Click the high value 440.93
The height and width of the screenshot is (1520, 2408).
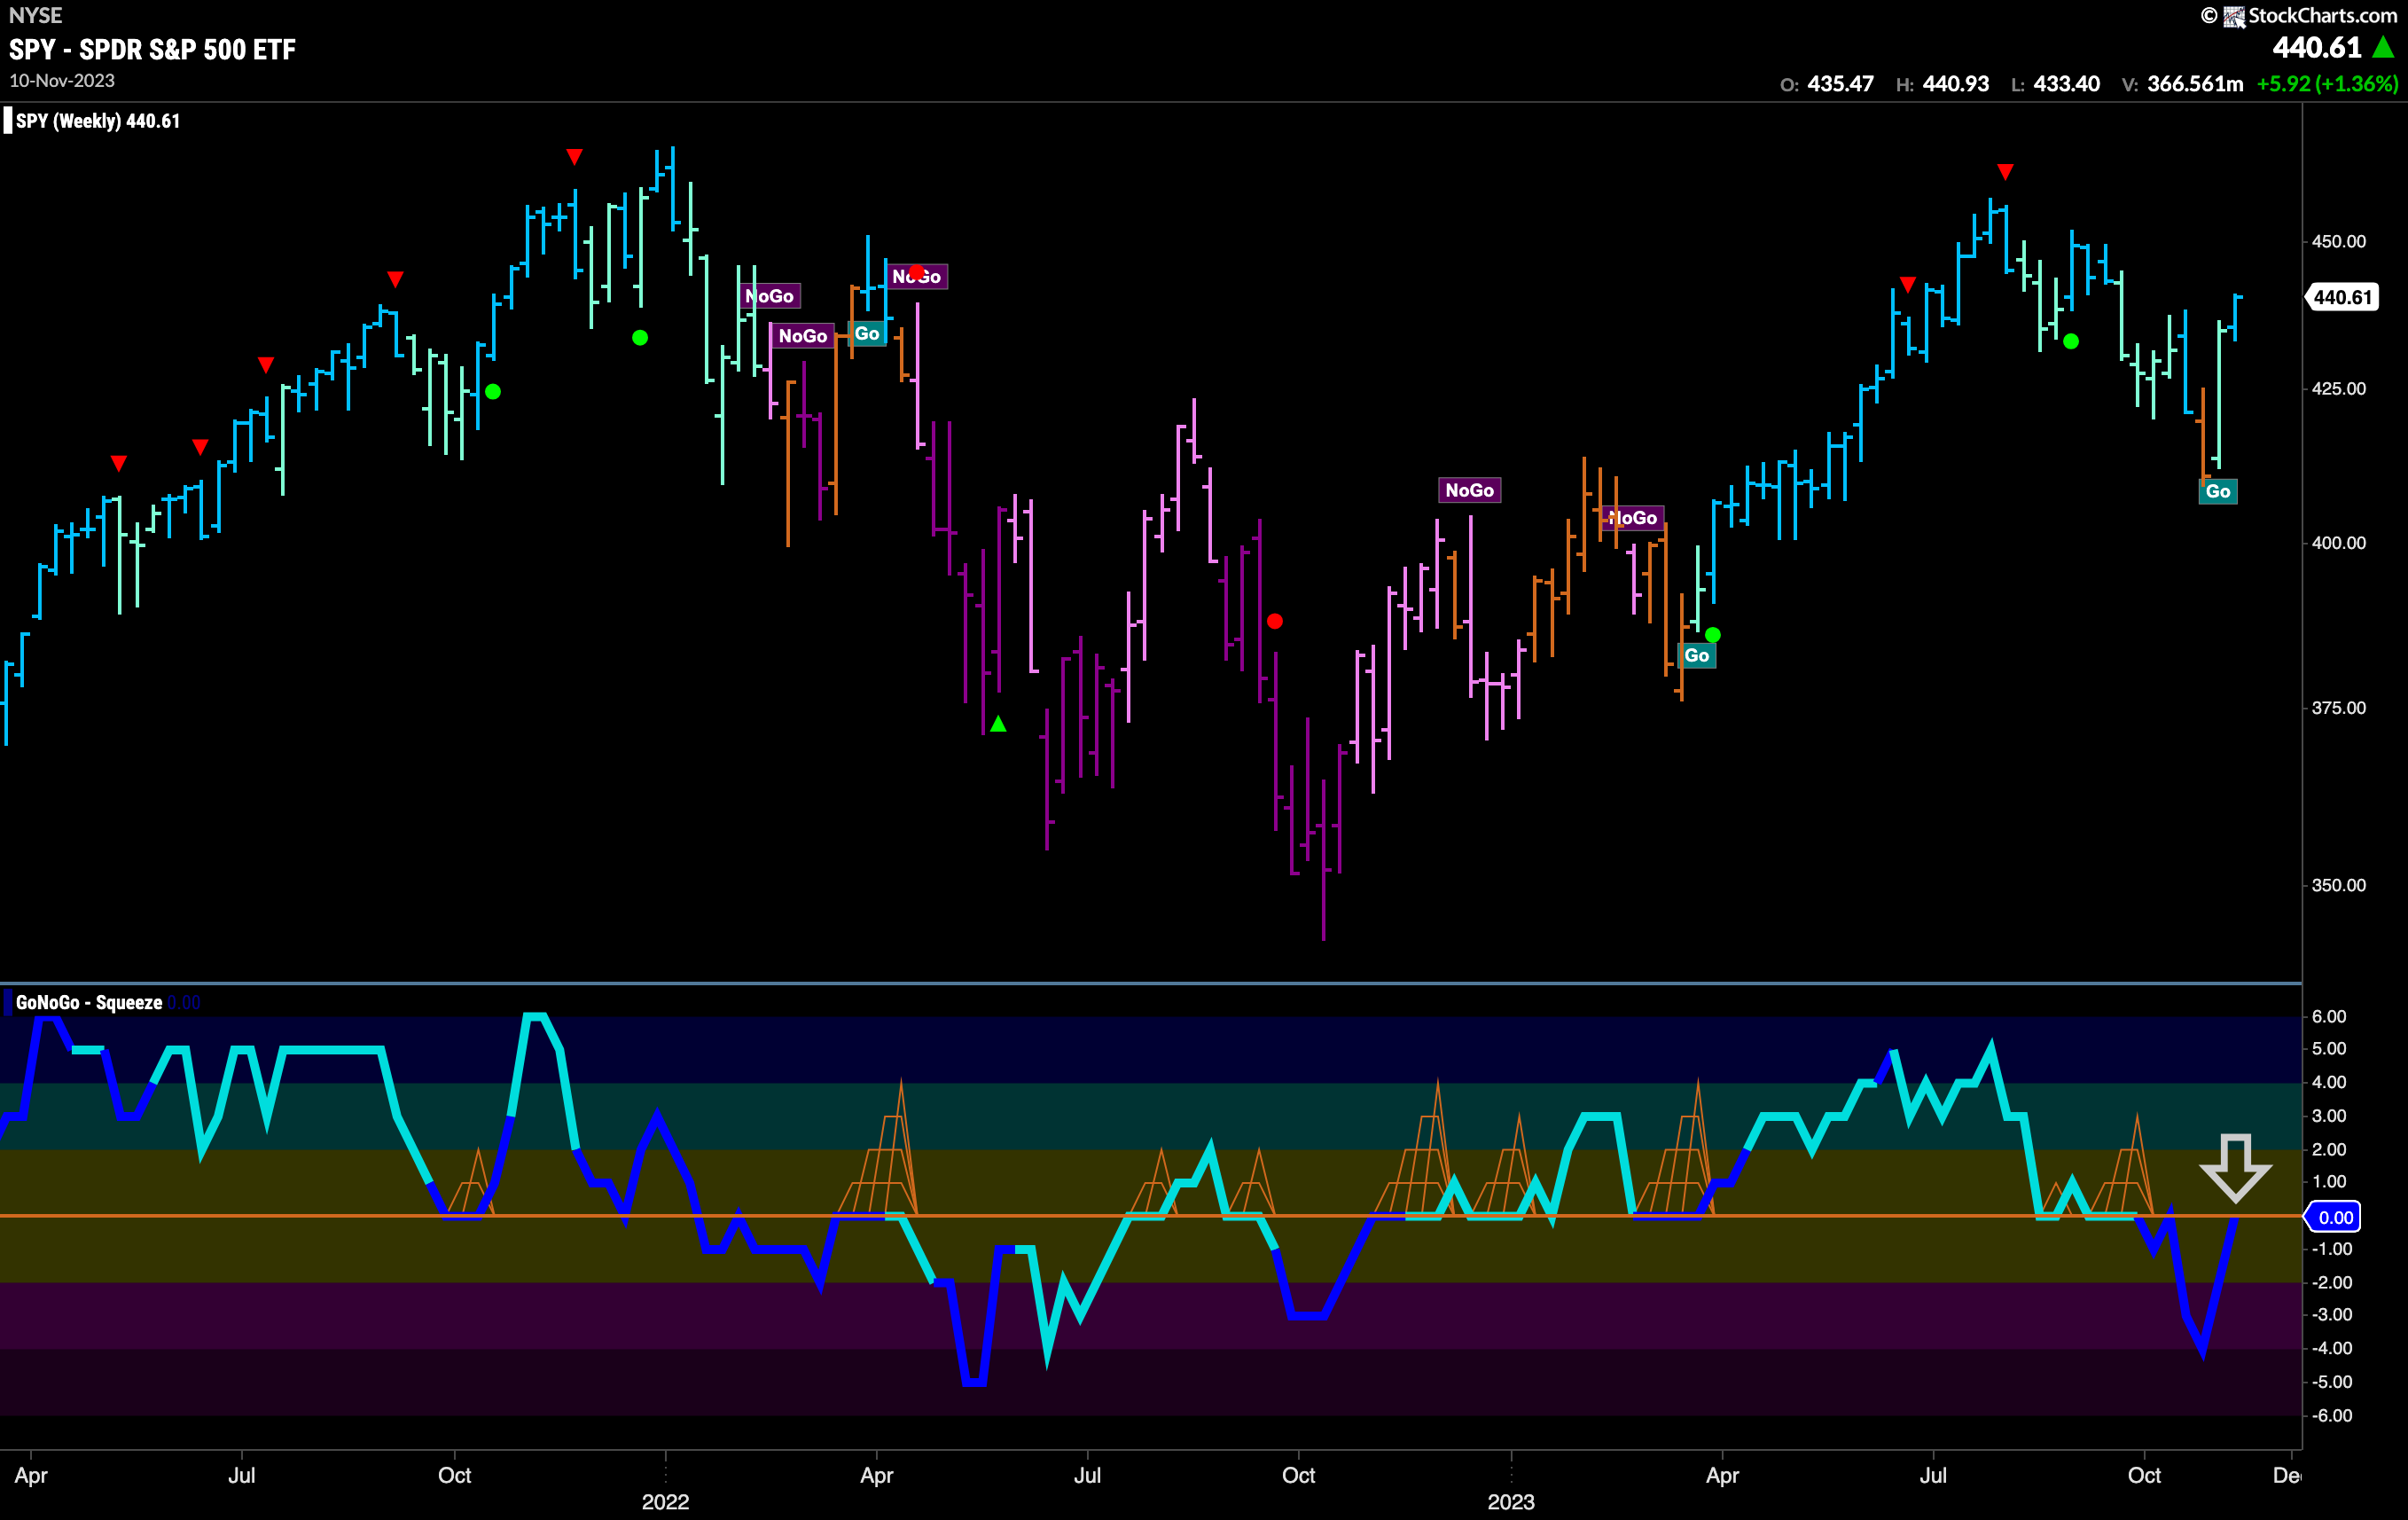(x=1956, y=84)
